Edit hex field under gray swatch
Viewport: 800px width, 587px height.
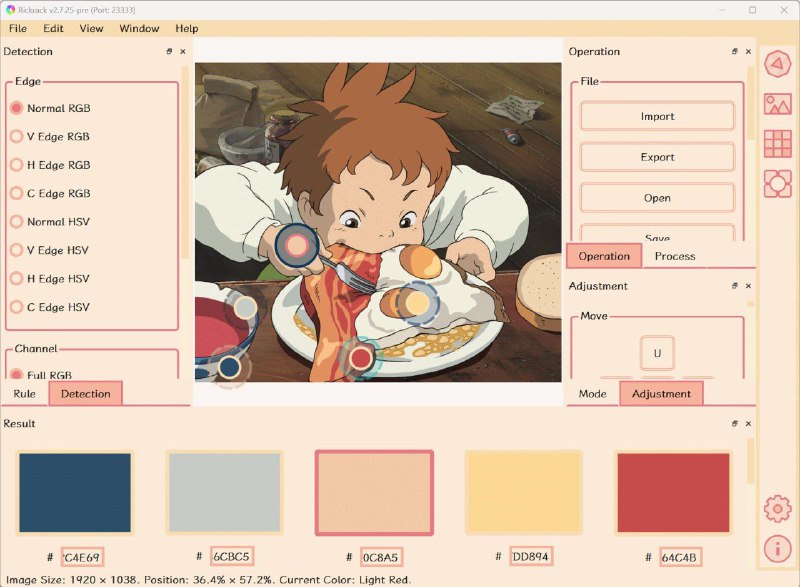pos(232,556)
